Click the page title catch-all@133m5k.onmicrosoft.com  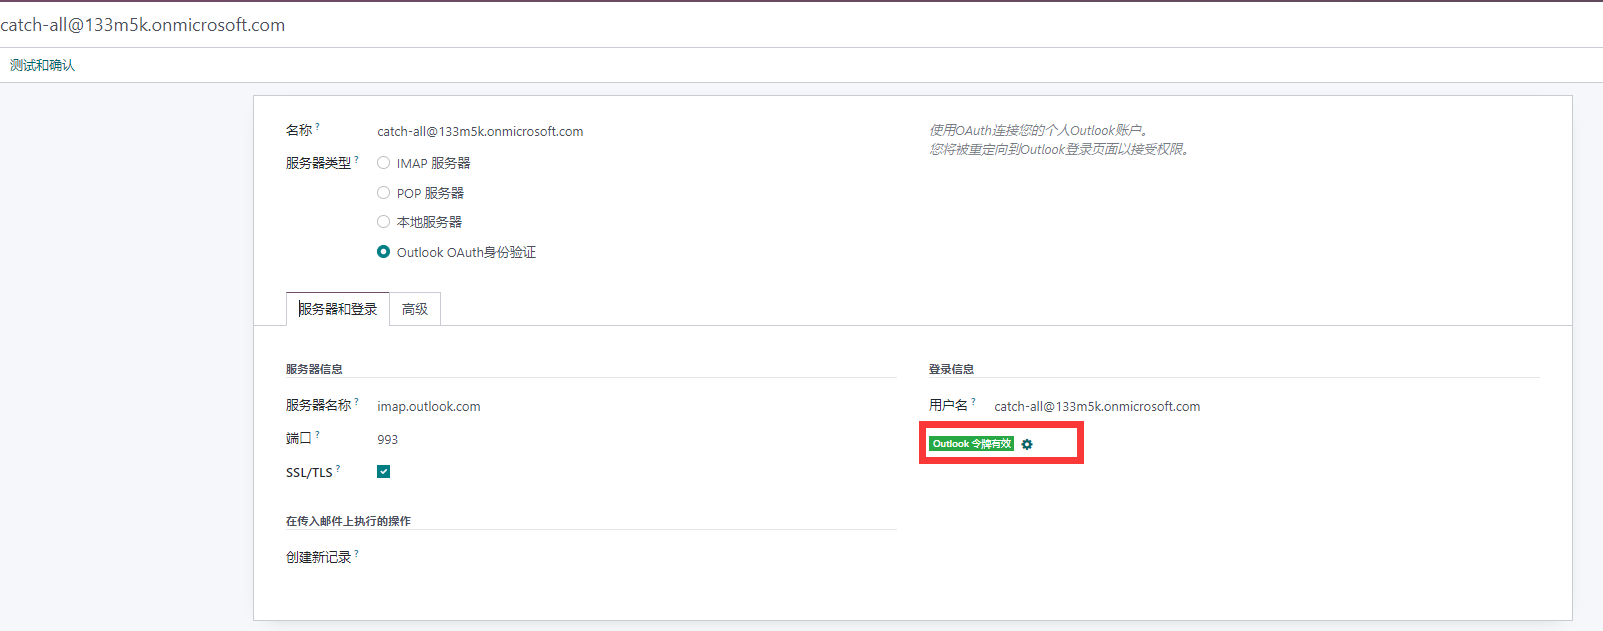point(143,25)
